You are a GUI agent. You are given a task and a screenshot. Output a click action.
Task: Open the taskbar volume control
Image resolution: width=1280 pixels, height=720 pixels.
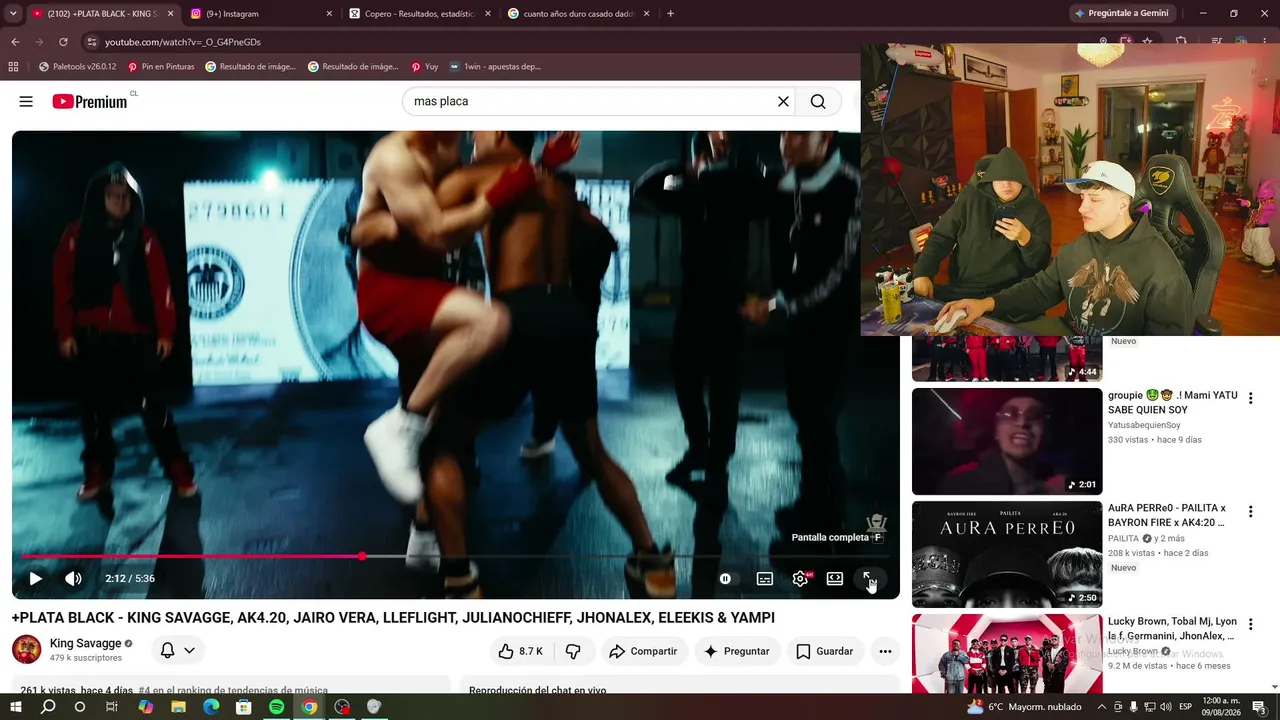click(x=1164, y=707)
